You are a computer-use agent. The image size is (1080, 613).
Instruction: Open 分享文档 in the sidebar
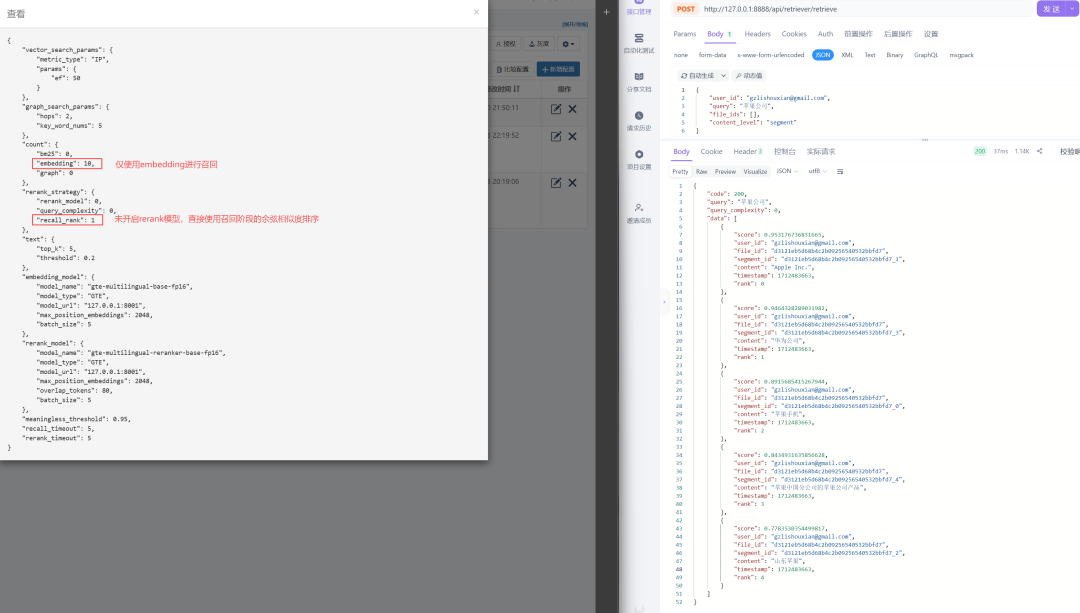pos(639,82)
